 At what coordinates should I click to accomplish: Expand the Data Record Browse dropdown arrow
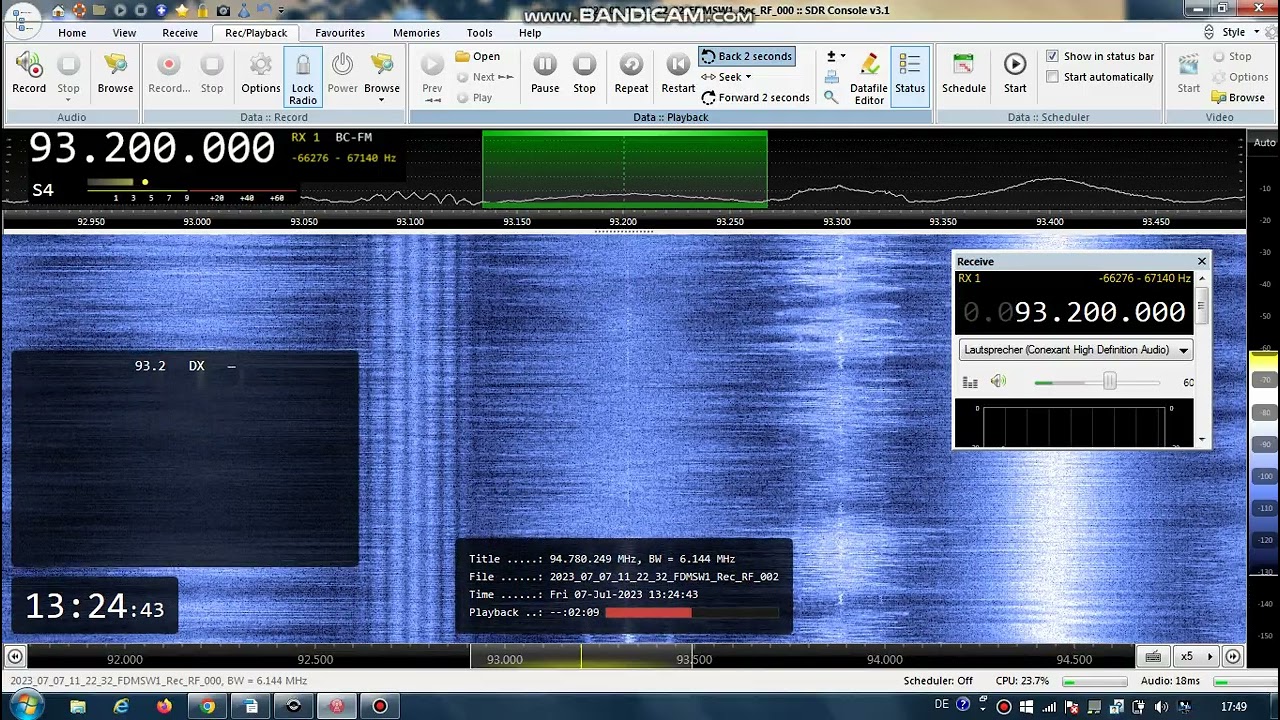click(x=381, y=99)
